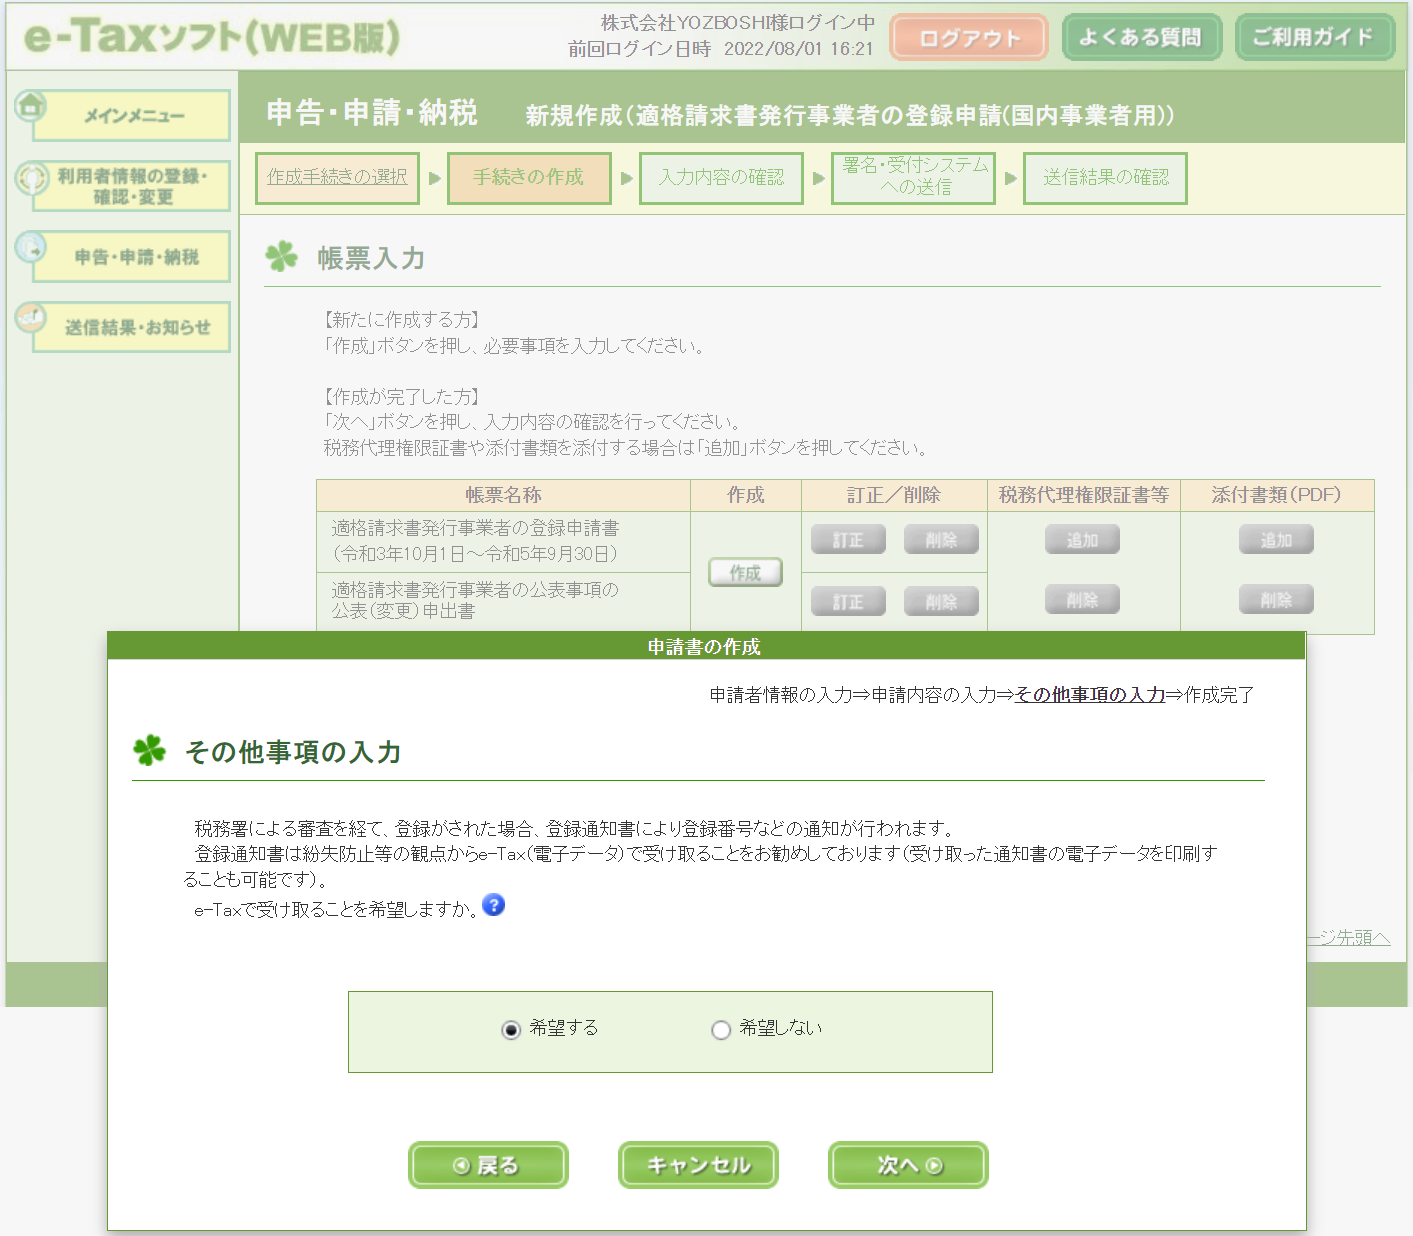Open よくある質問 page

click(x=1142, y=38)
